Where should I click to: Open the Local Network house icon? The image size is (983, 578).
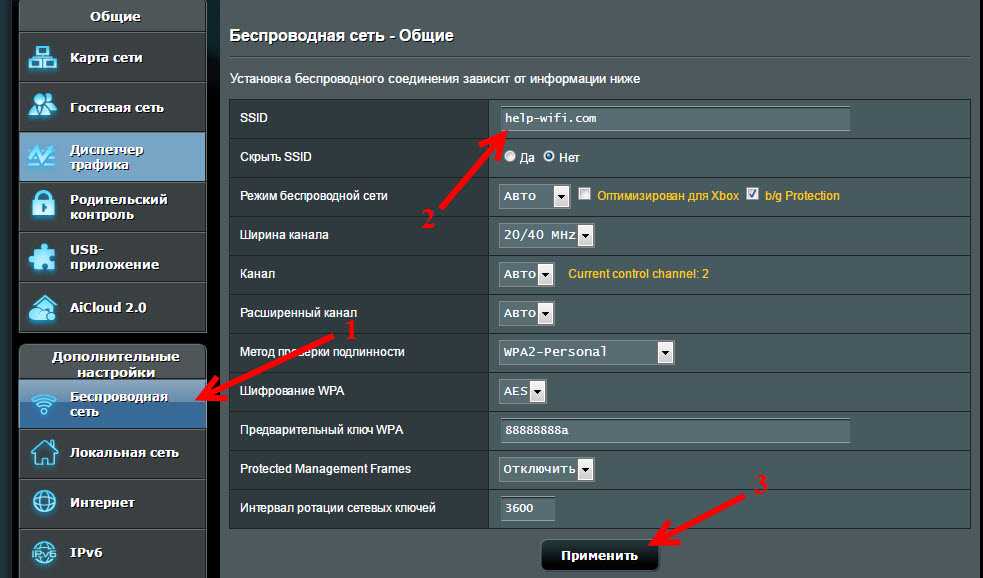44,452
